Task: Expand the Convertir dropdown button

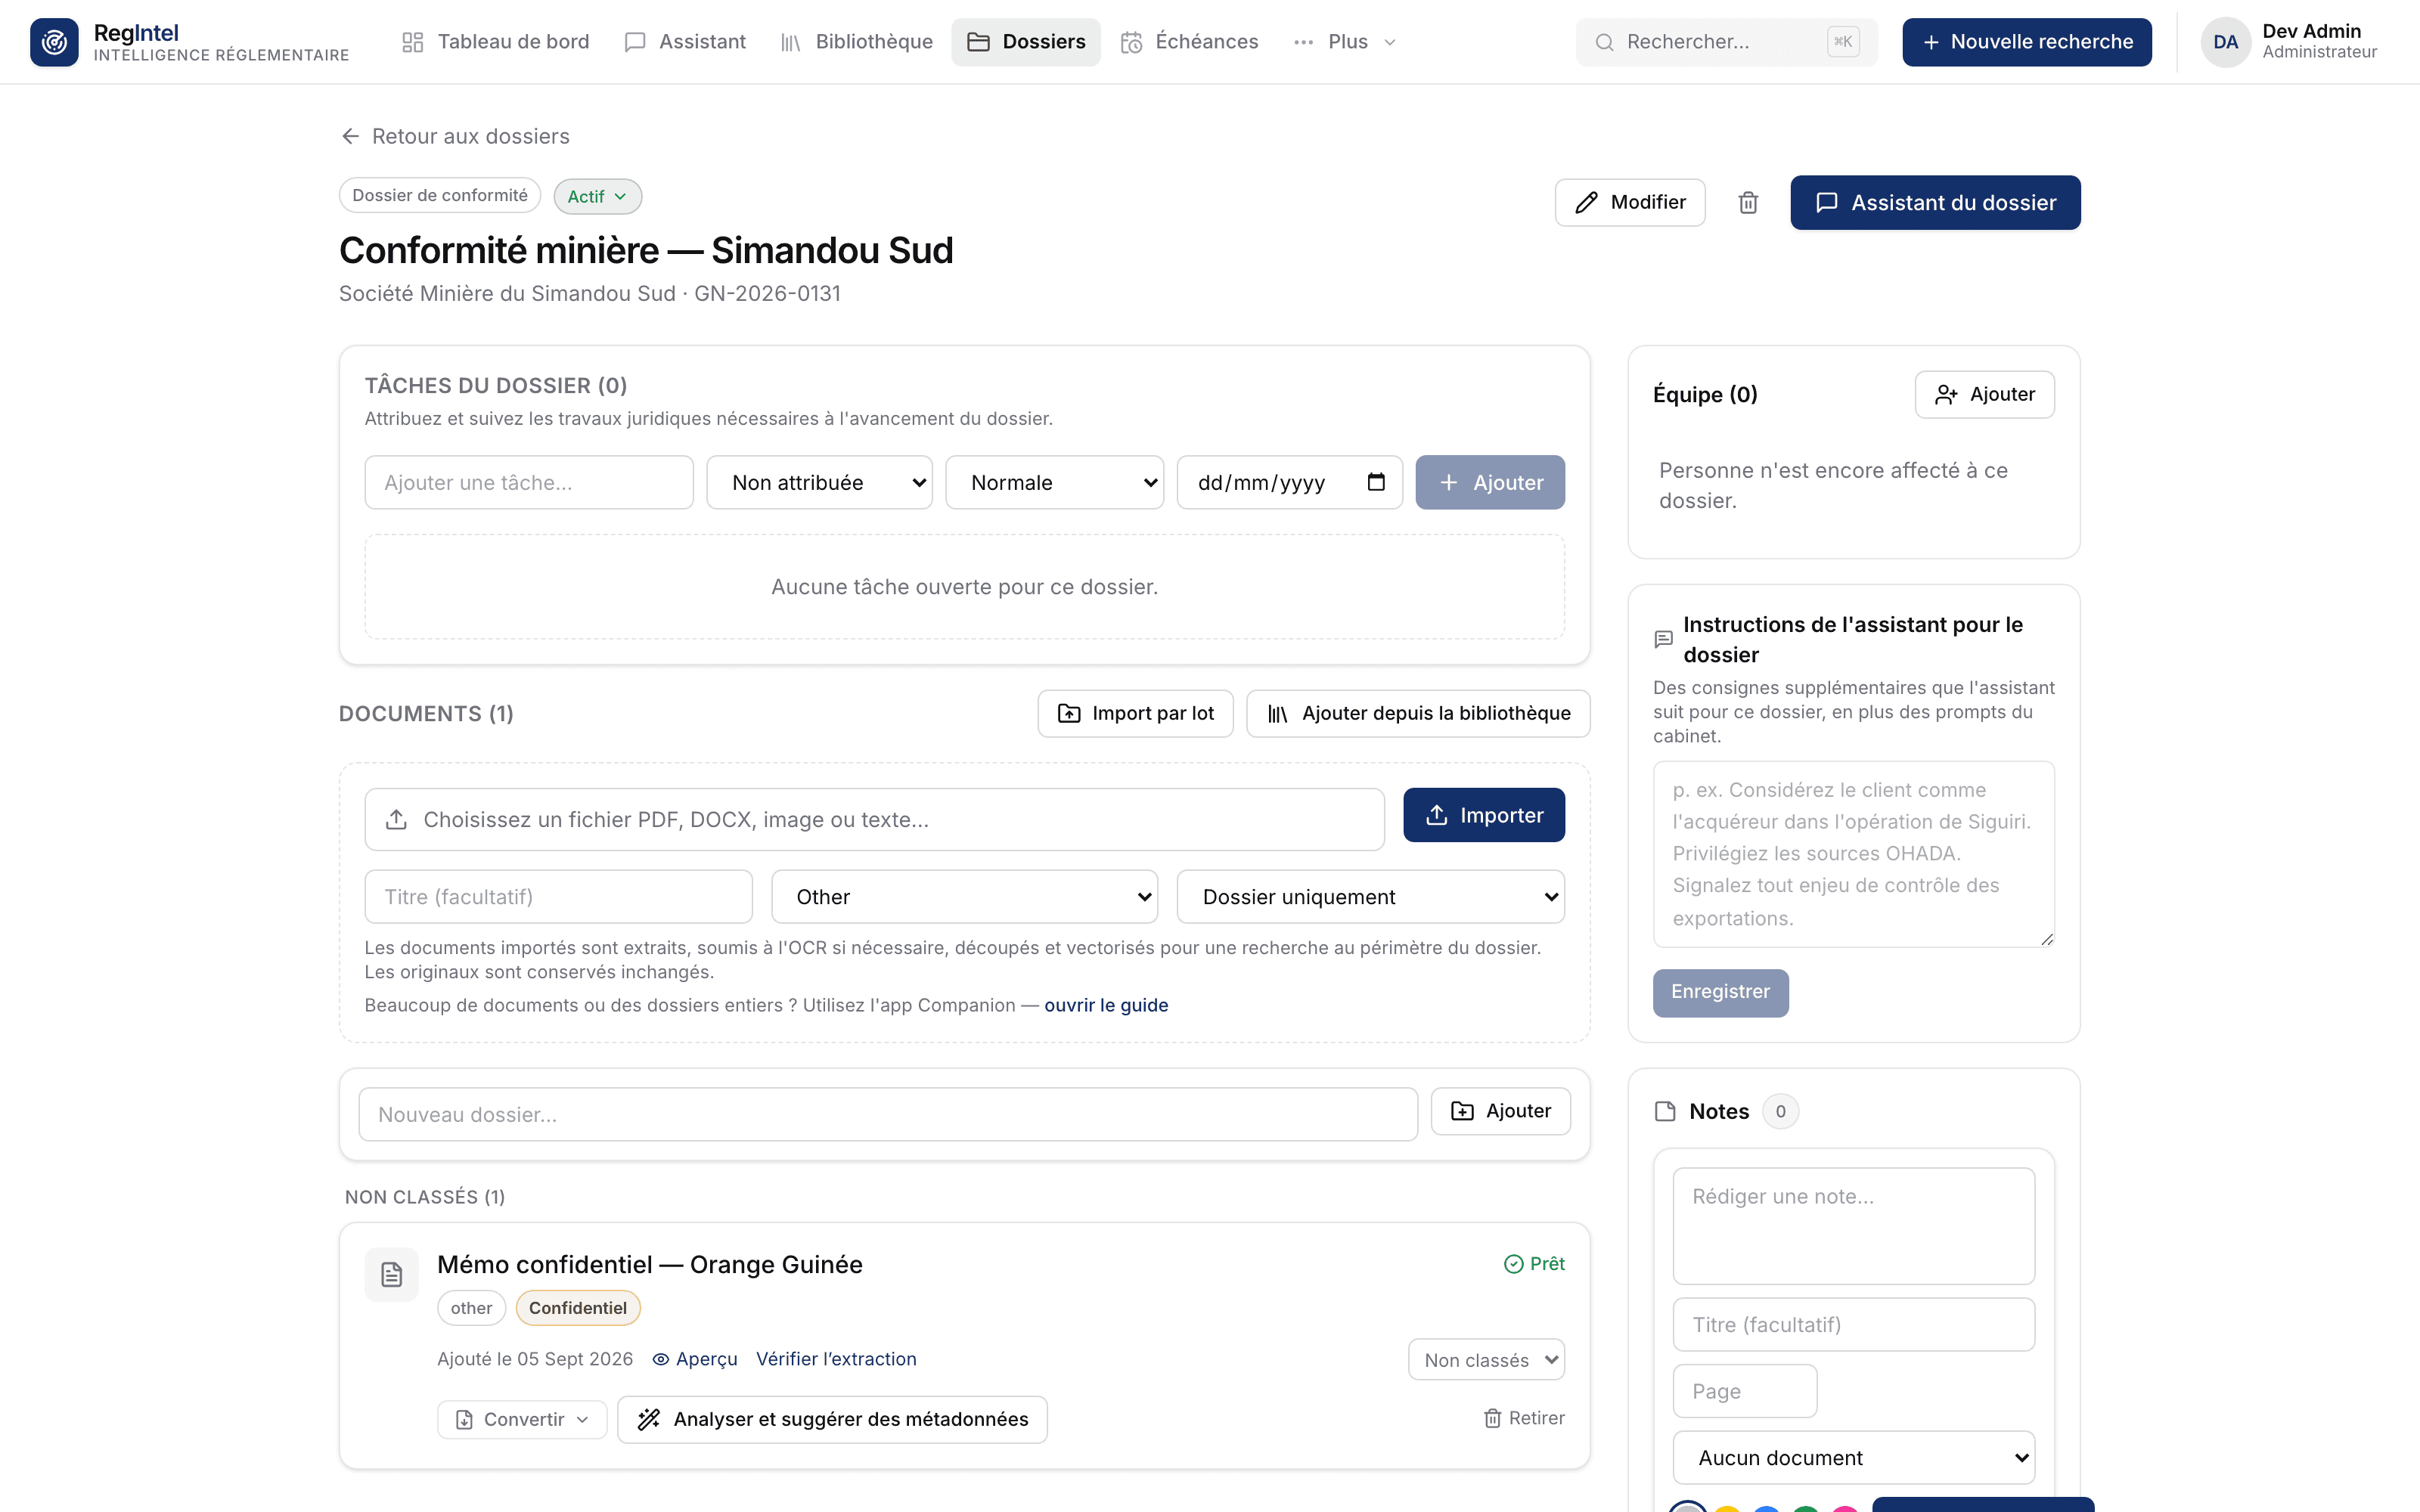Action: click(x=522, y=1419)
